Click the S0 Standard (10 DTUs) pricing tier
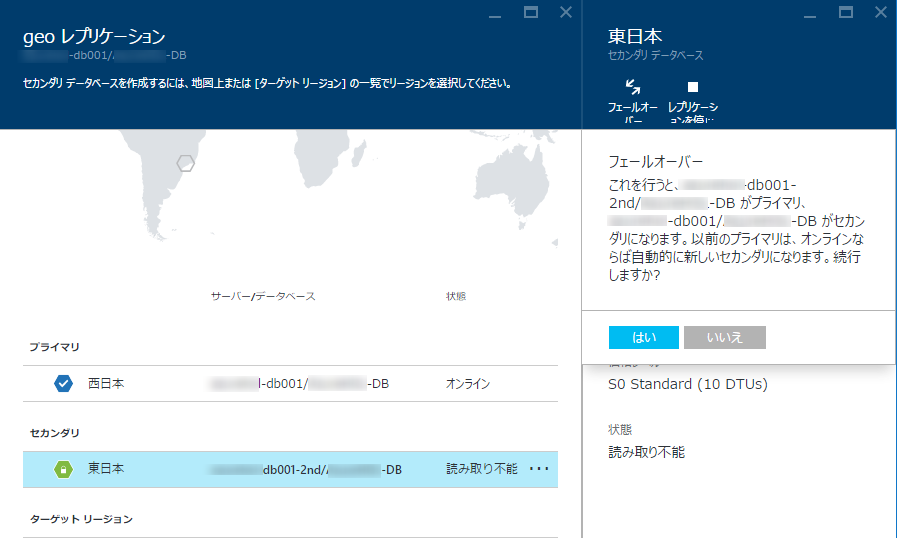 [x=688, y=384]
